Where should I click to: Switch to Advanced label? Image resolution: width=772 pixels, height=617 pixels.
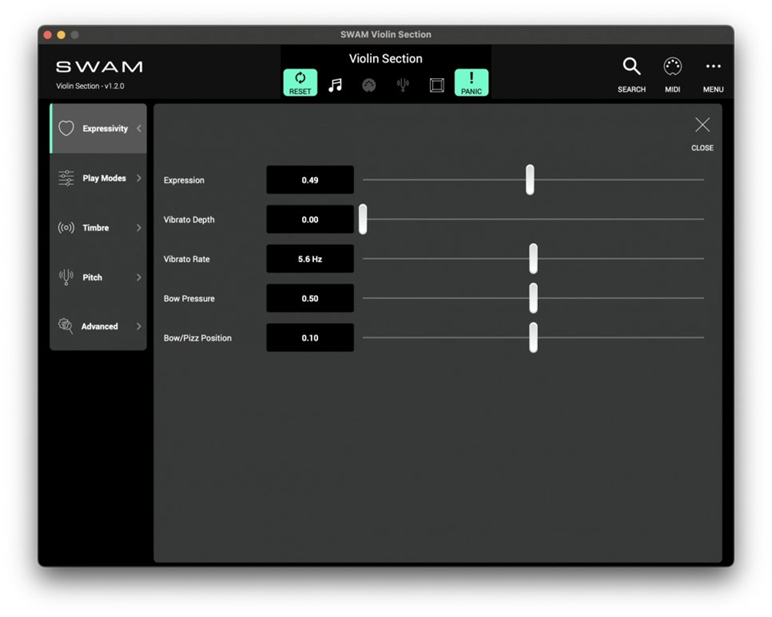[x=99, y=326]
